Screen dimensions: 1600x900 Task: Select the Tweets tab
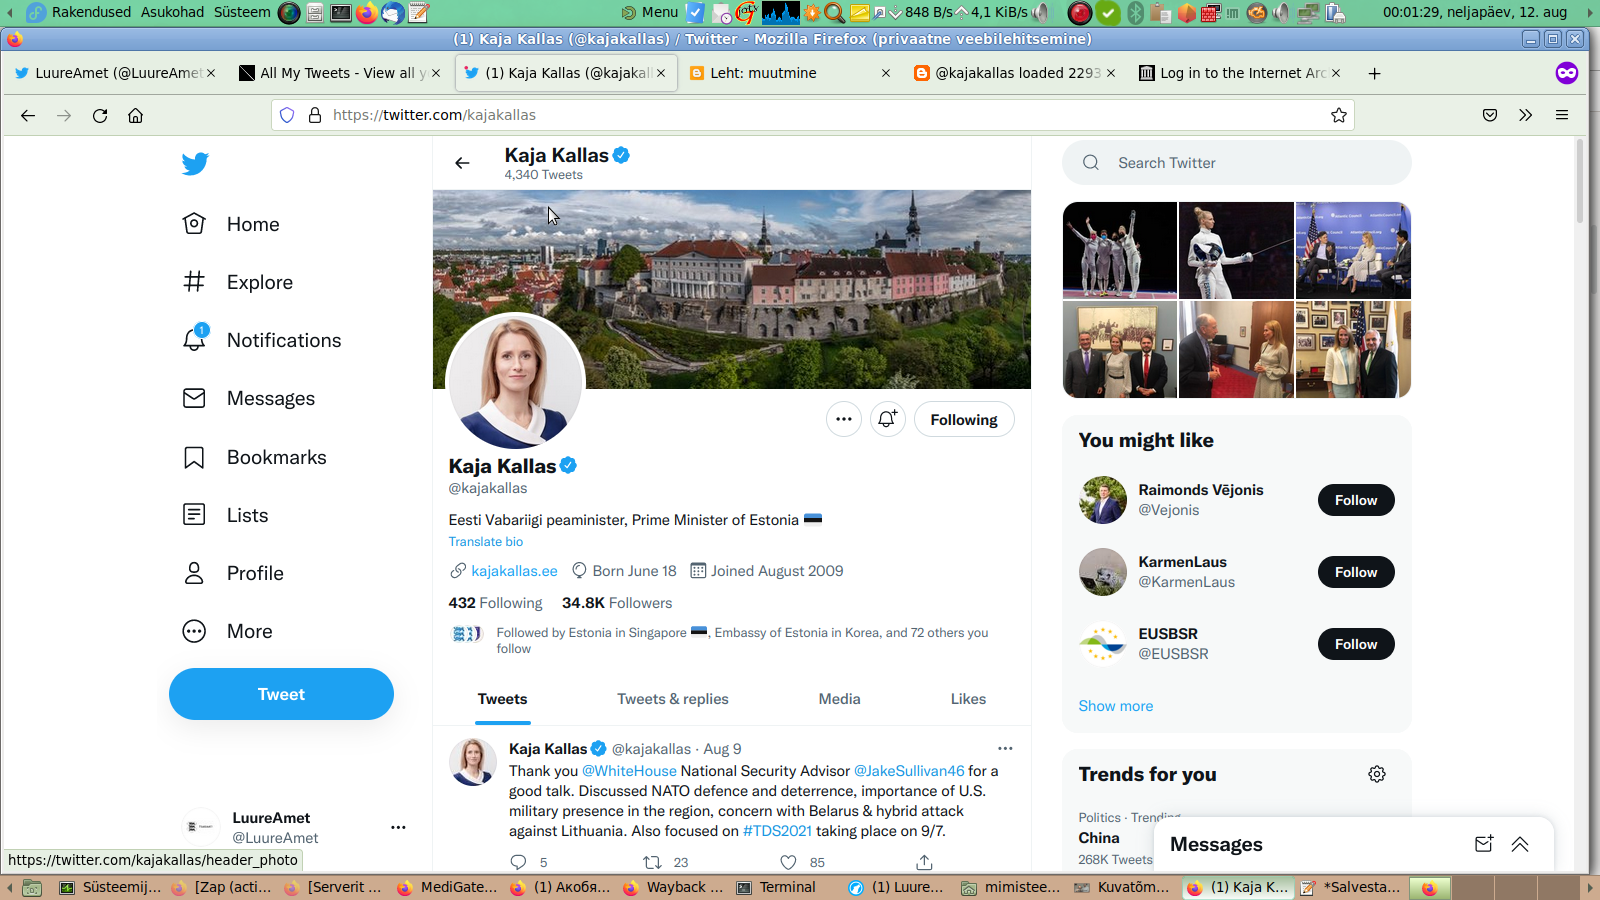pos(502,699)
